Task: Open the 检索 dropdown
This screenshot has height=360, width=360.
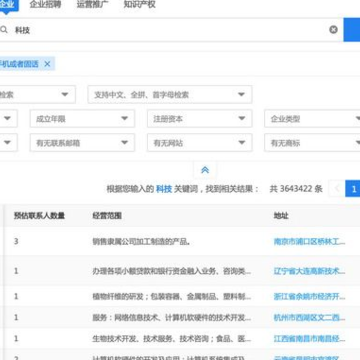Action: [38, 95]
